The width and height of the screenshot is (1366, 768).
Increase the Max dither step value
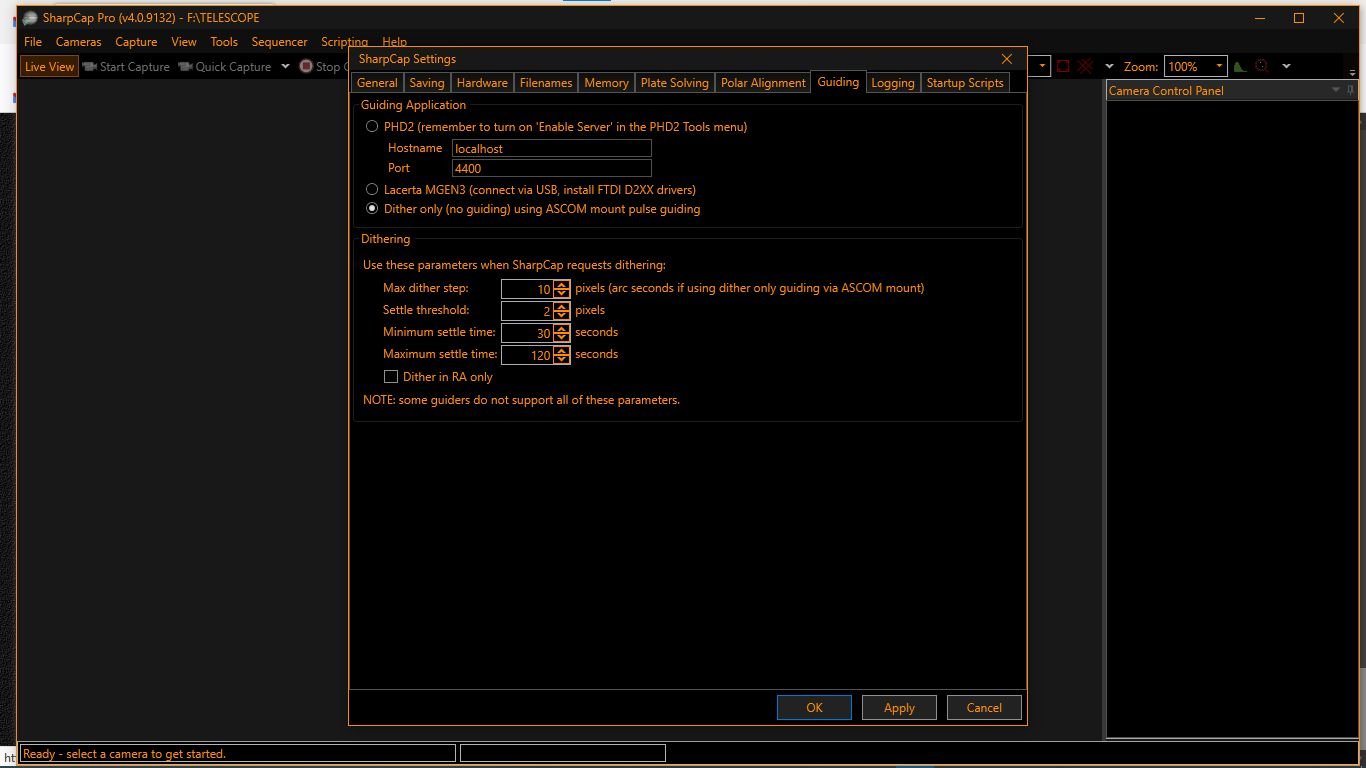tap(562, 284)
